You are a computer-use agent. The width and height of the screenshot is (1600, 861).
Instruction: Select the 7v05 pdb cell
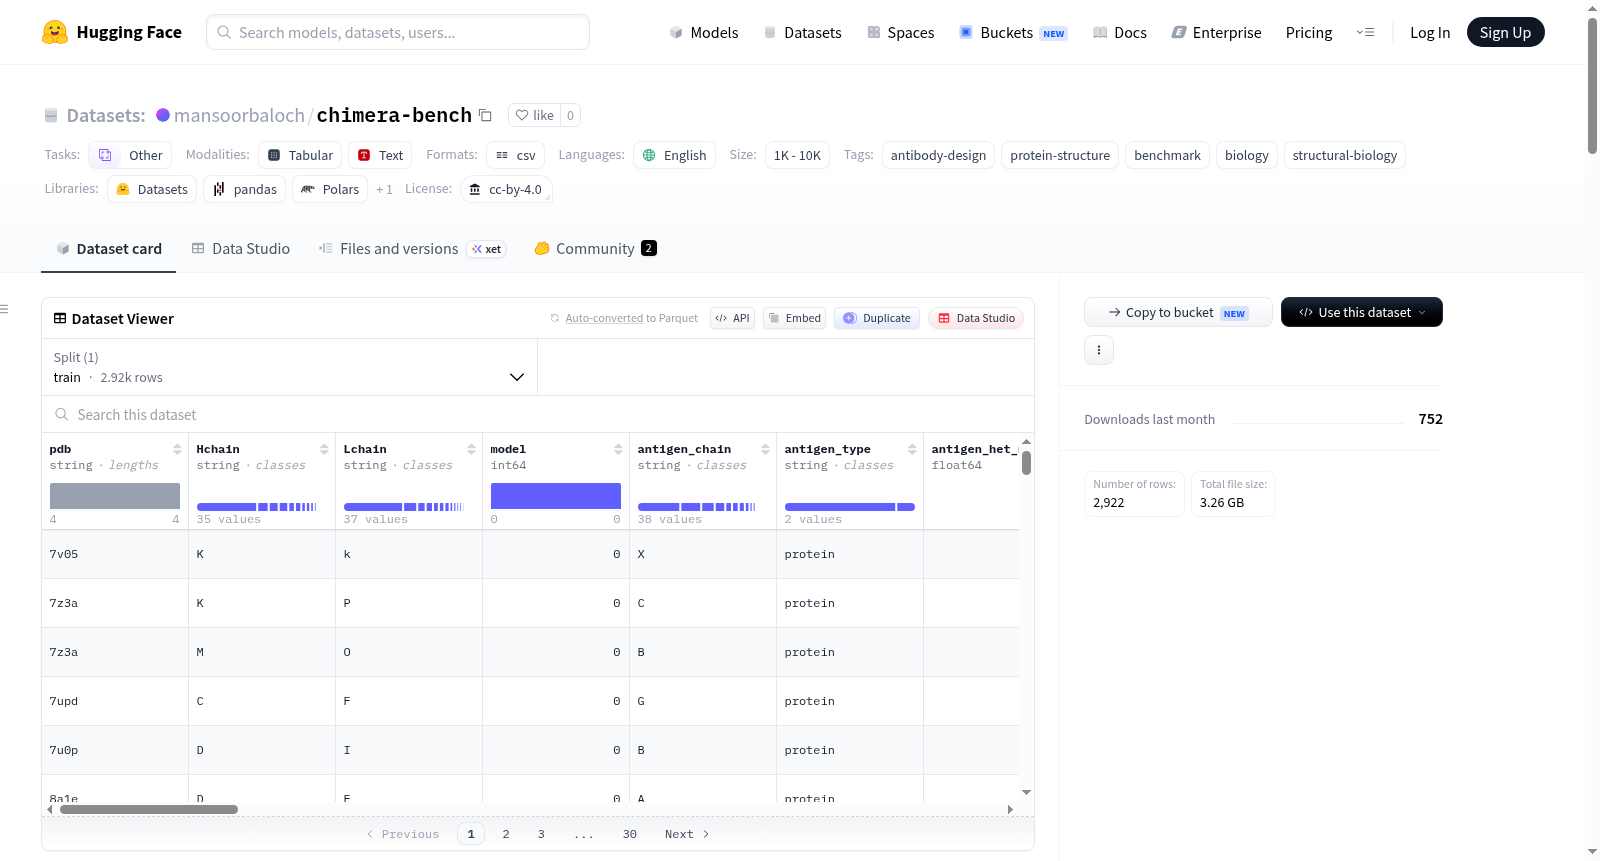[x=115, y=554]
